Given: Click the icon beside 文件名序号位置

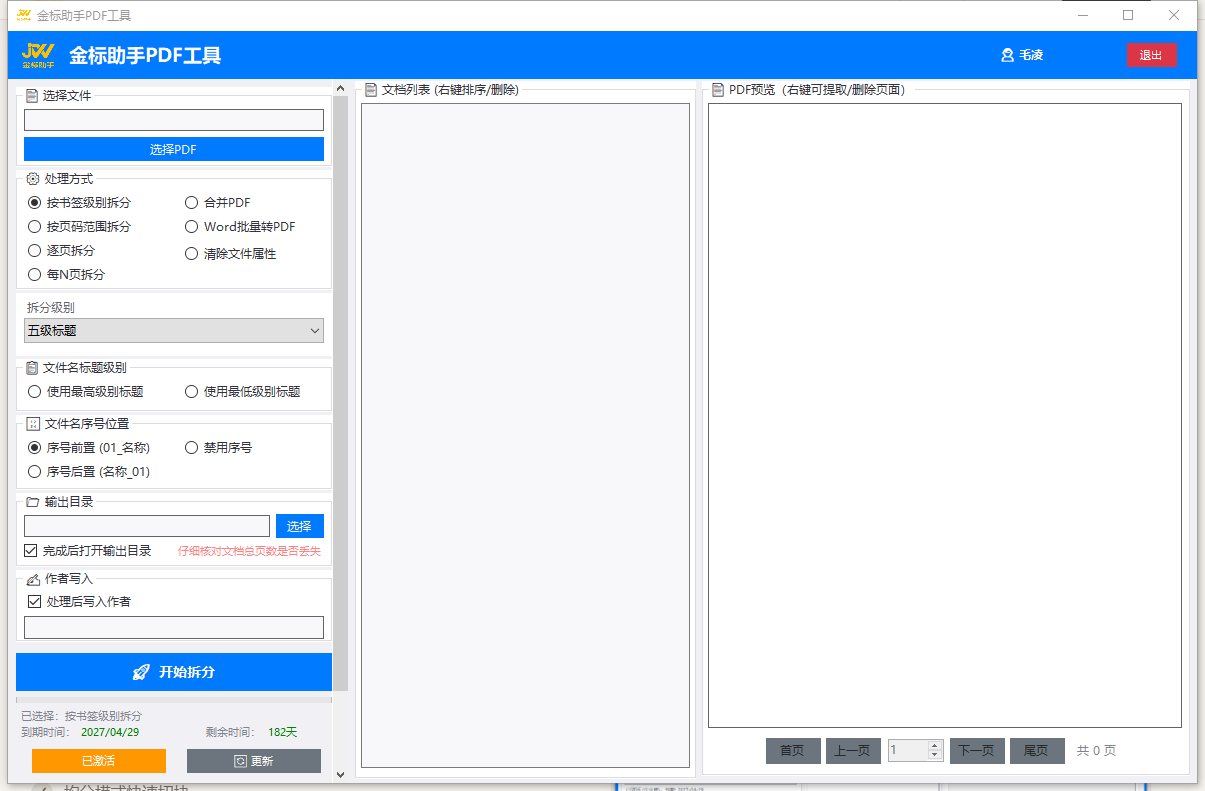Looking at the screenshot, I should tap(32, 424).
